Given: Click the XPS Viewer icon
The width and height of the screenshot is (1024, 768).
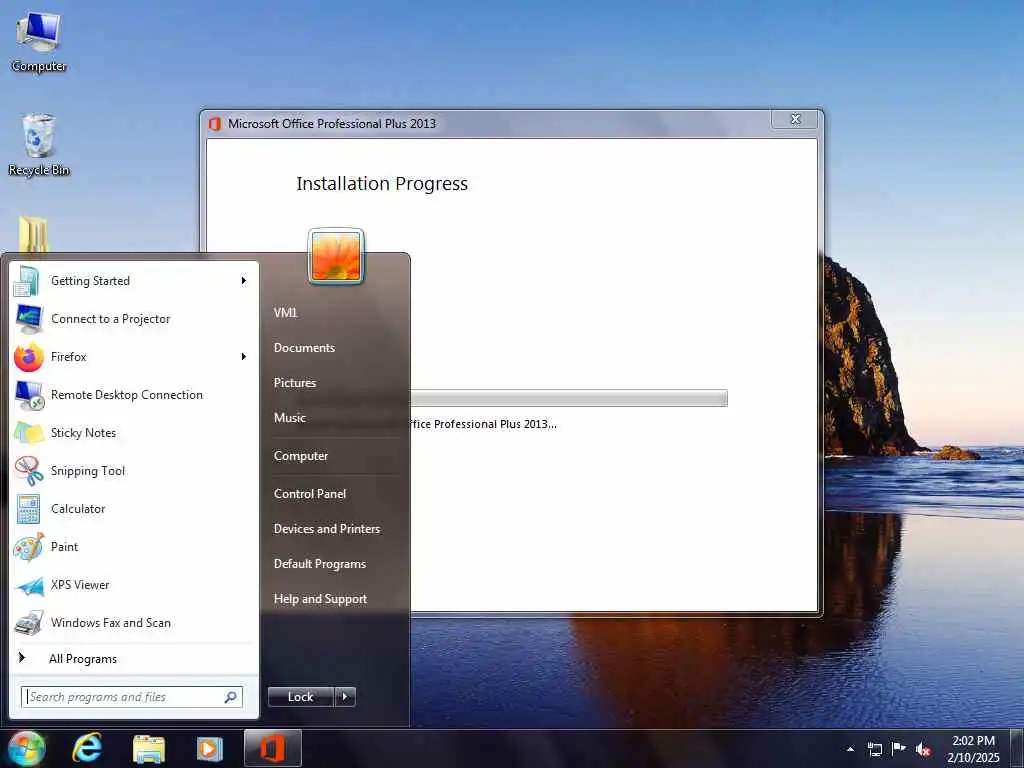Looking at the screenshot, I should click(29, 586).
